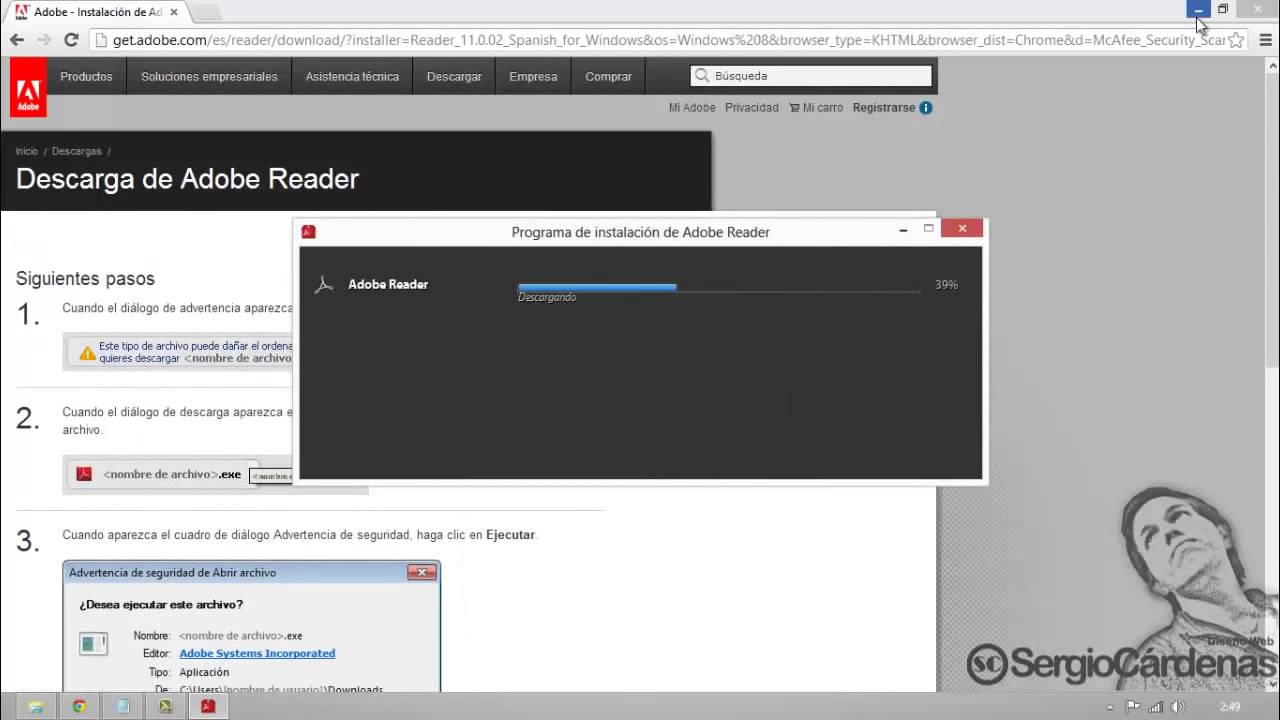Screen dimensions: 1280x720
Task: Click the blue info icon beside Registrarse
Action: (x=926, y=108)
